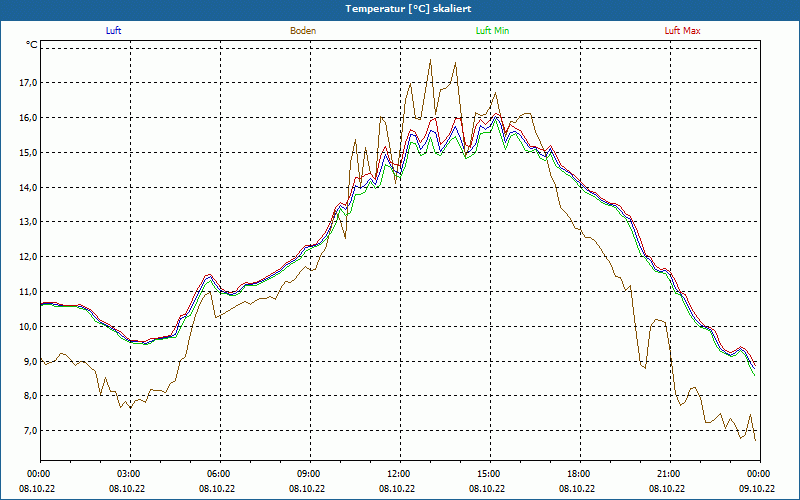
Task: Click the 7,0 y-axis value
Action: click(30, 431)
